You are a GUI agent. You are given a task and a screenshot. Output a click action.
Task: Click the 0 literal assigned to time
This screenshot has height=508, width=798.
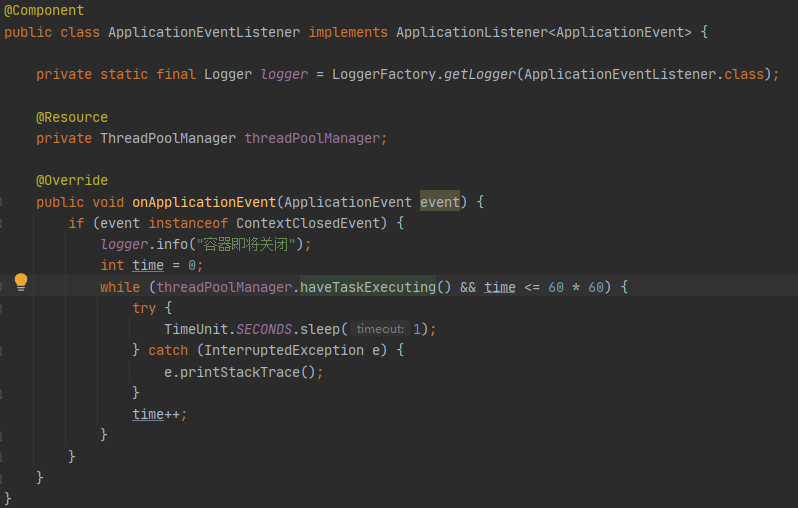[192, 265]
